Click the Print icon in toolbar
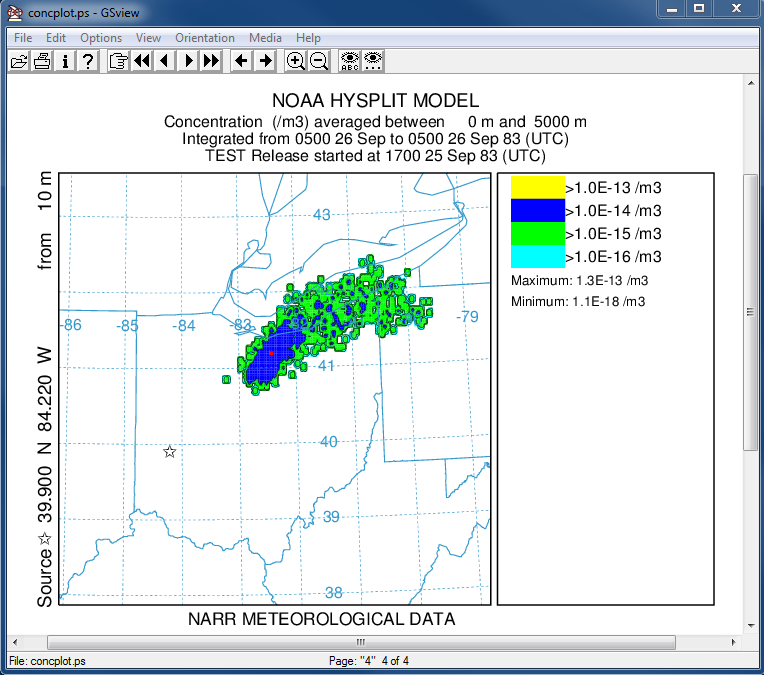This screenshot has width=764, height=675. click(x=42, y=61)
